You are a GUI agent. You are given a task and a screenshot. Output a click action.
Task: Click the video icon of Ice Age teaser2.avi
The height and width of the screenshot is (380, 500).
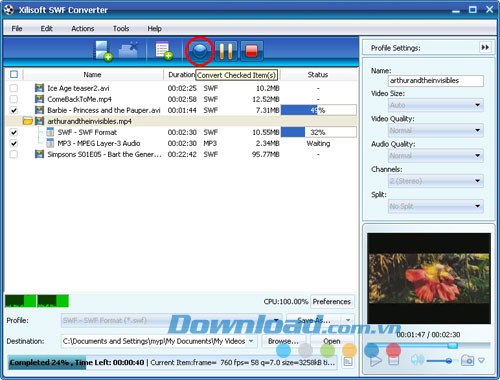click(x=39, y=88)
